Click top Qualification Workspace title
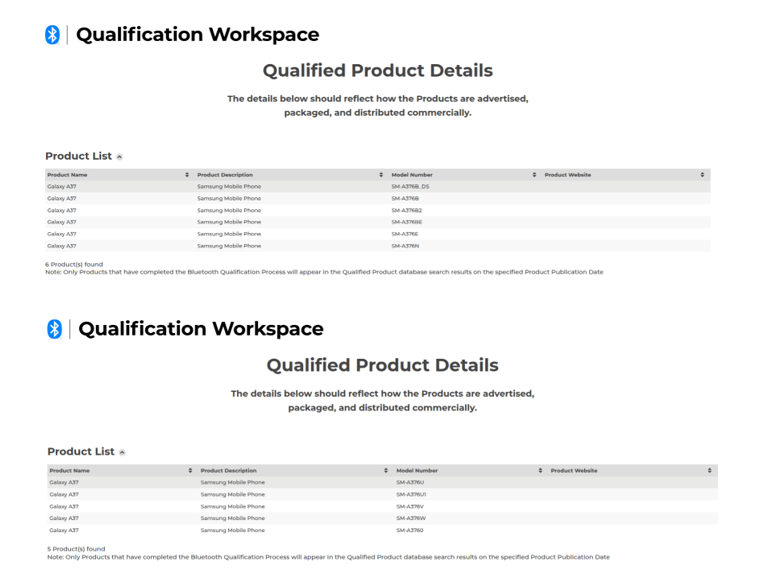Viewport: 779px width, 573px height. [x=197, y=35]
